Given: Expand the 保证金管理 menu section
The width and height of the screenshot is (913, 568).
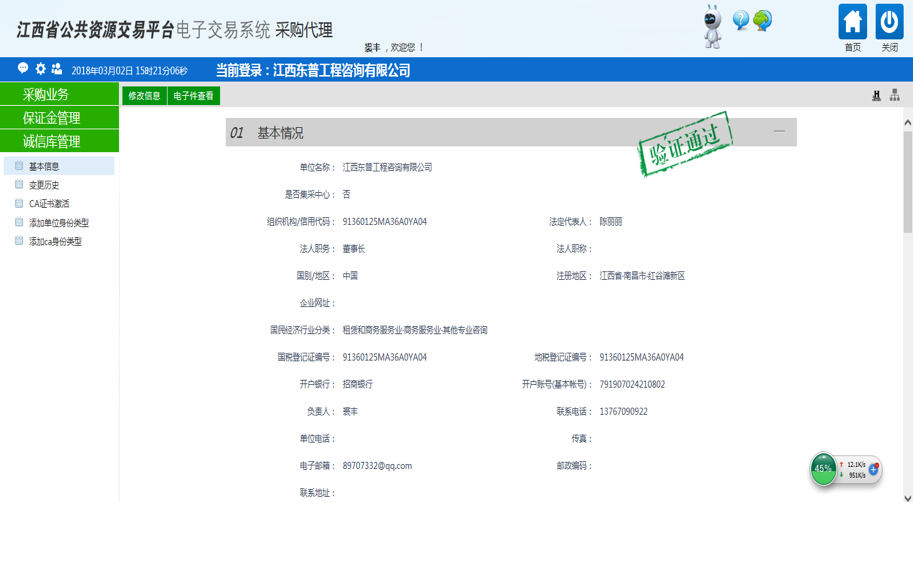Looking at the screenshot, I should pyautogui.click(x=59, y=118).
